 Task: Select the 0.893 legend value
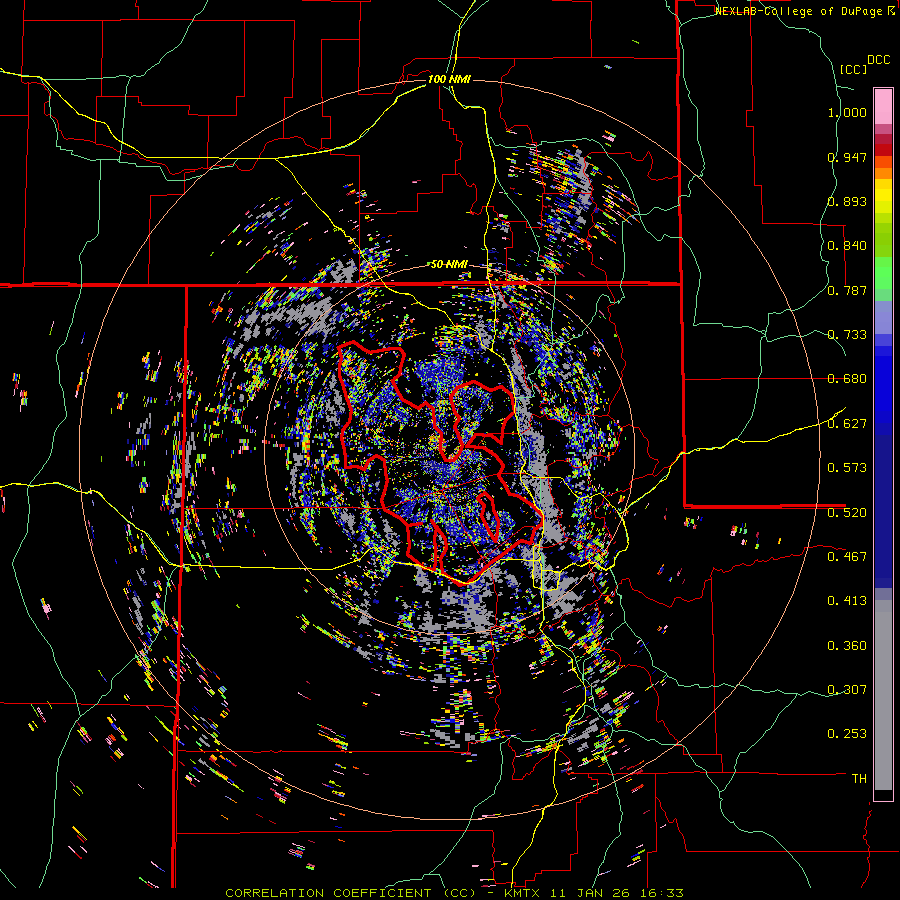(x=847, y=201)
